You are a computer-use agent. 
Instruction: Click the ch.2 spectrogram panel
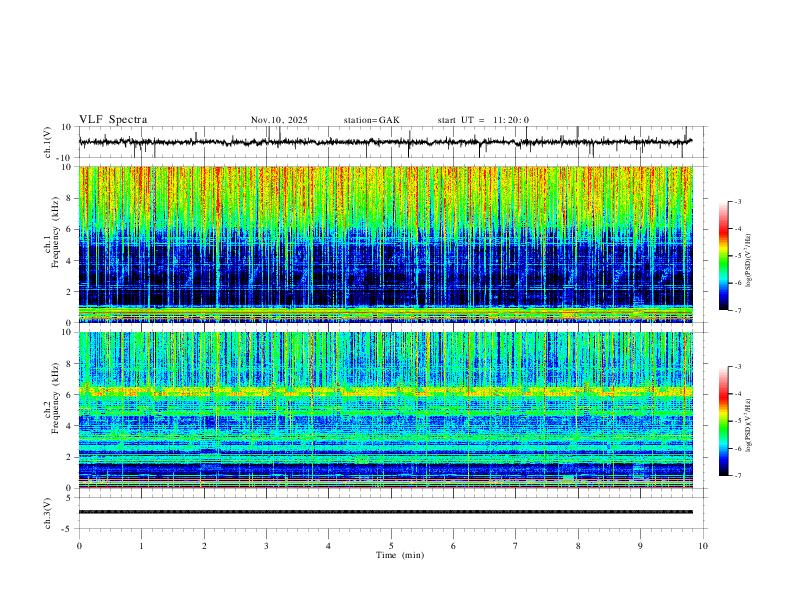[x=385, y=410]
